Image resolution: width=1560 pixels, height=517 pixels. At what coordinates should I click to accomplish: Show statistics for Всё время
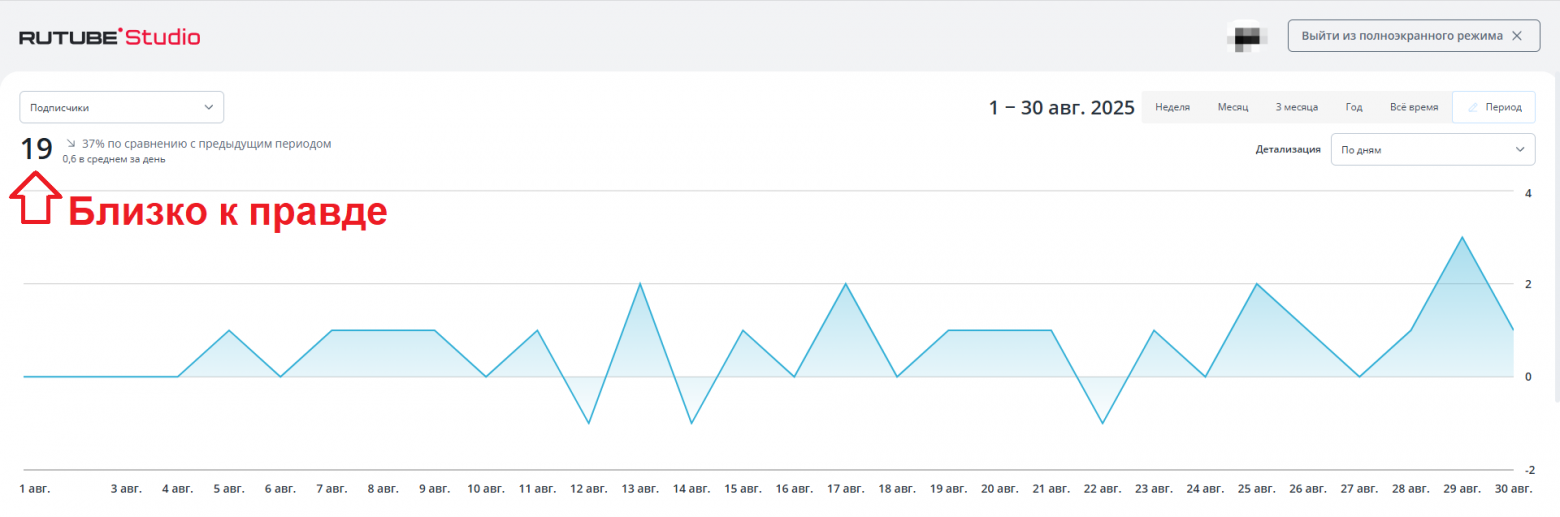[1414, 107]
